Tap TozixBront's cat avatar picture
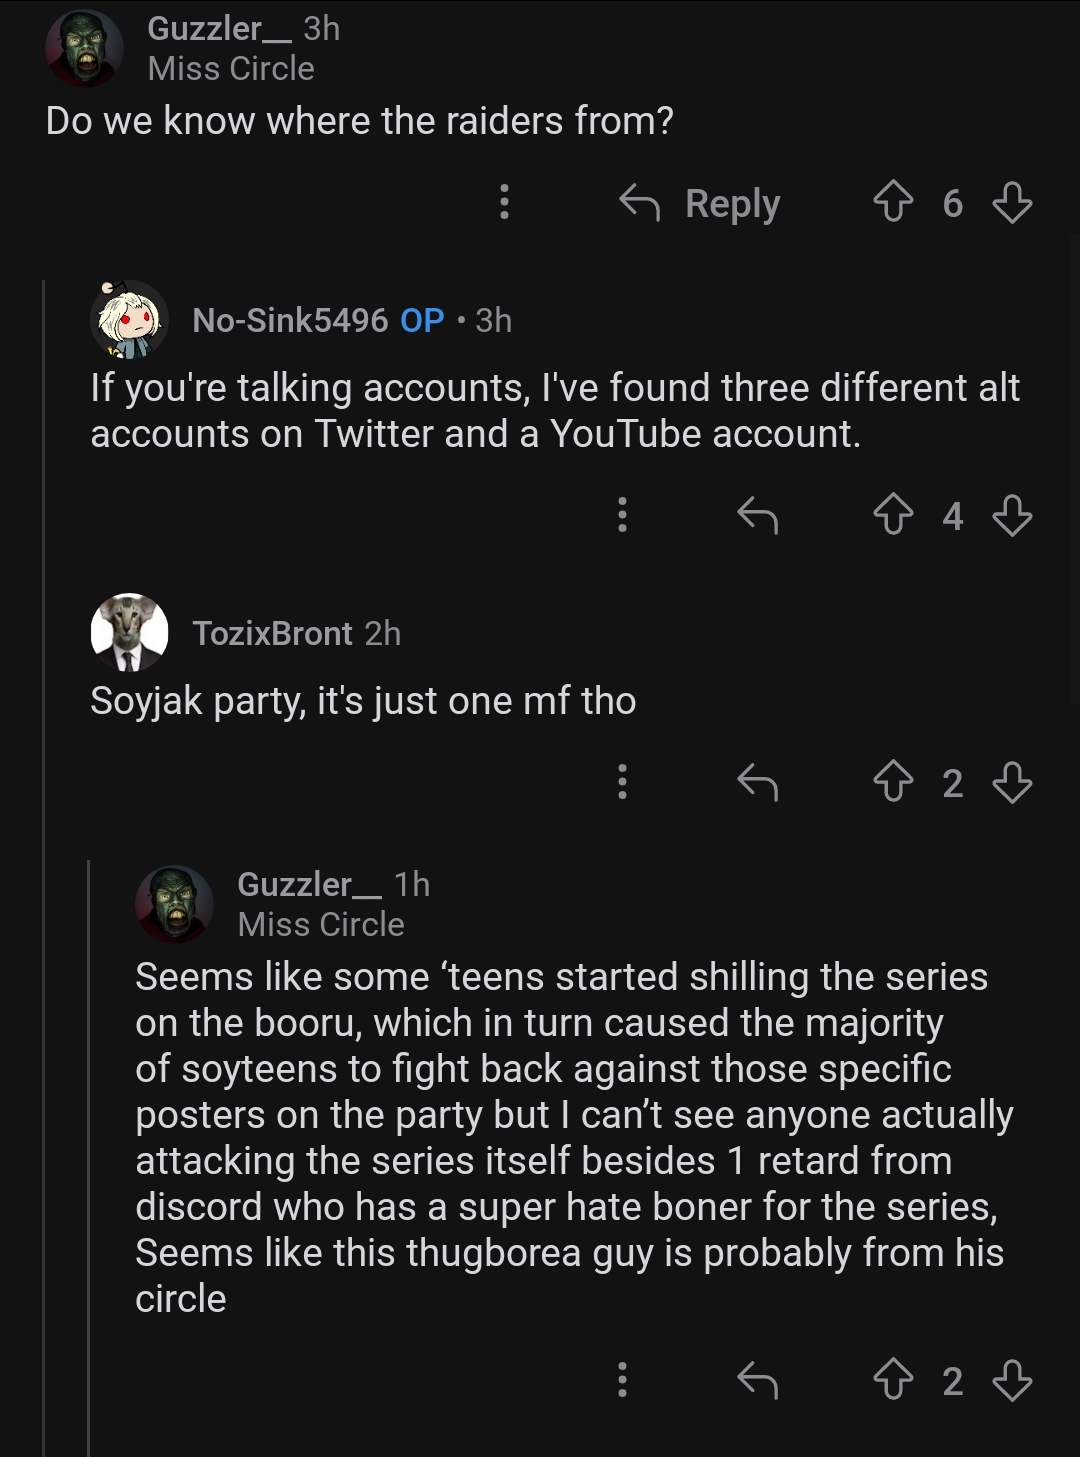Image resolution: width=1080 pixels, height=1457 pixels. click(x=129, y=633)
